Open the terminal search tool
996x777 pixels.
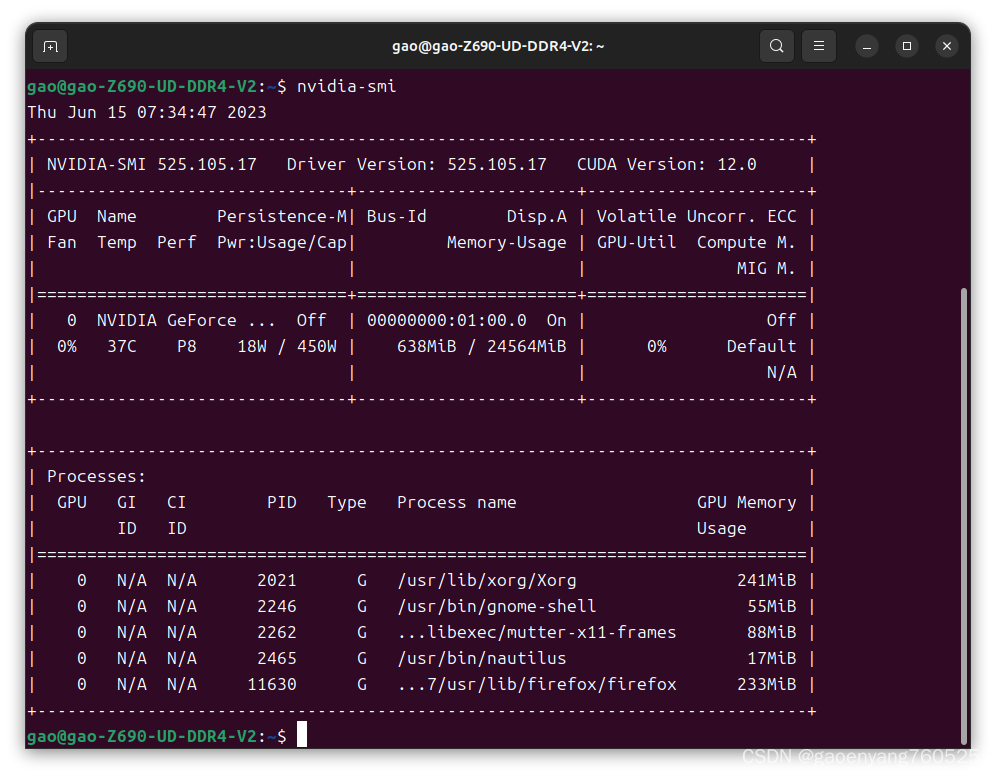tap(776, 46)
